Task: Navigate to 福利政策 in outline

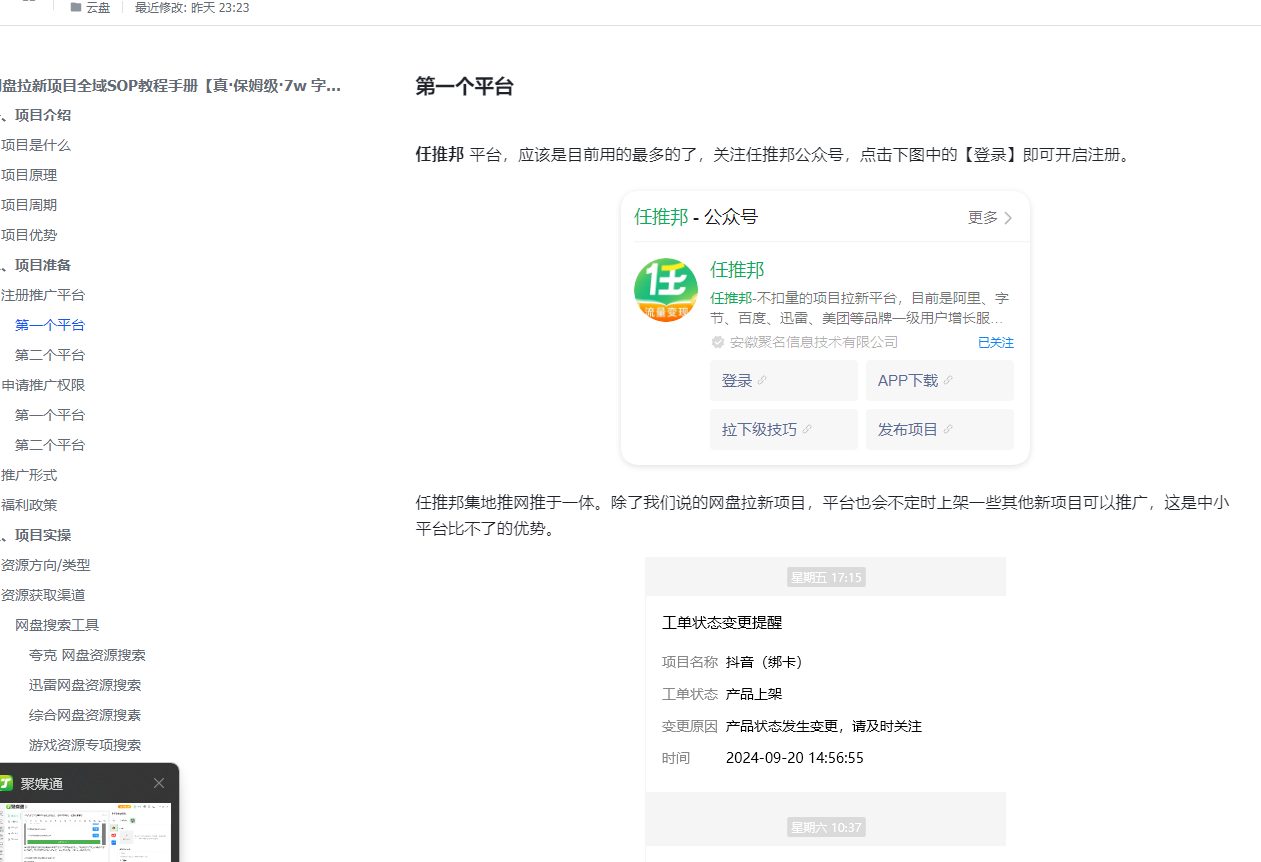Action: 29,505
